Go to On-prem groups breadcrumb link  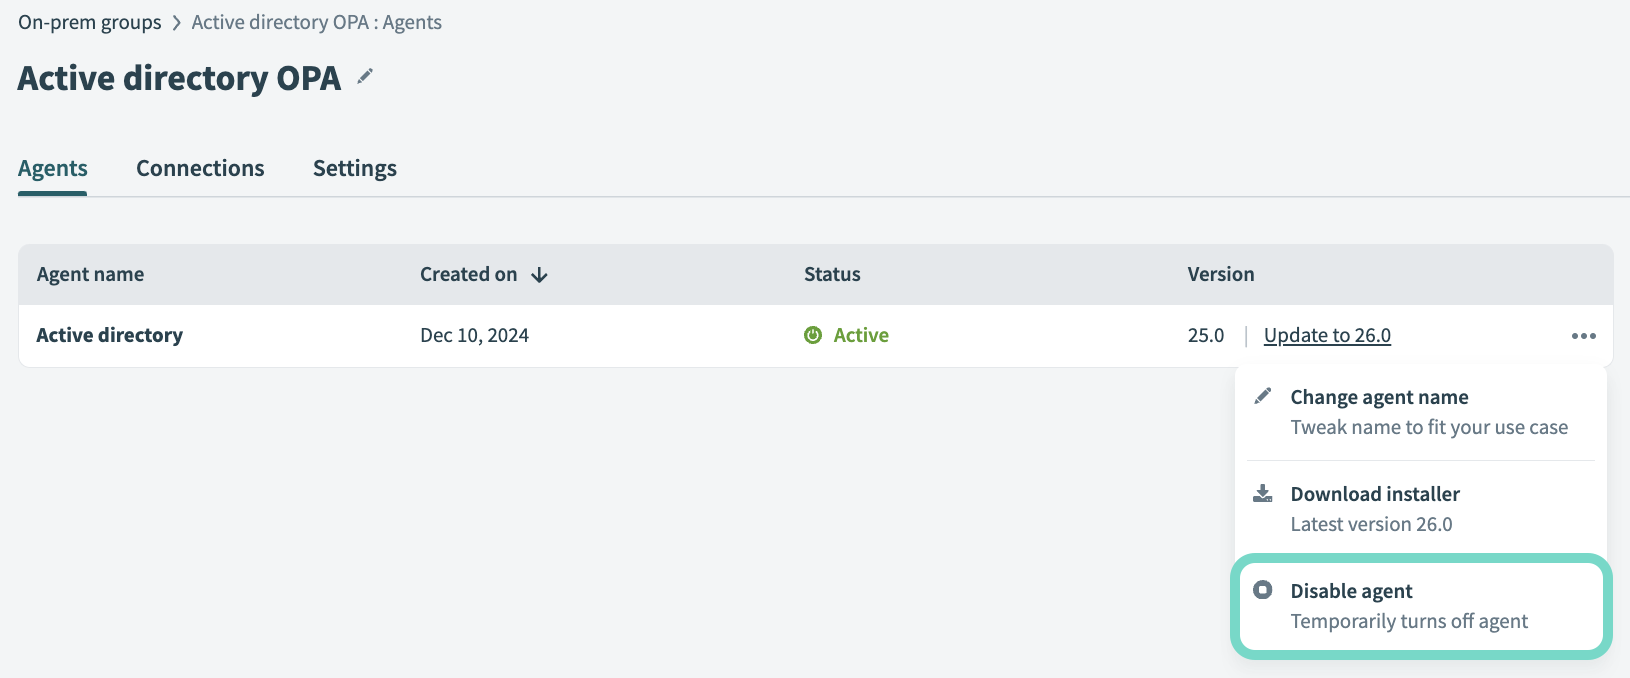click(x=90, y=22)
